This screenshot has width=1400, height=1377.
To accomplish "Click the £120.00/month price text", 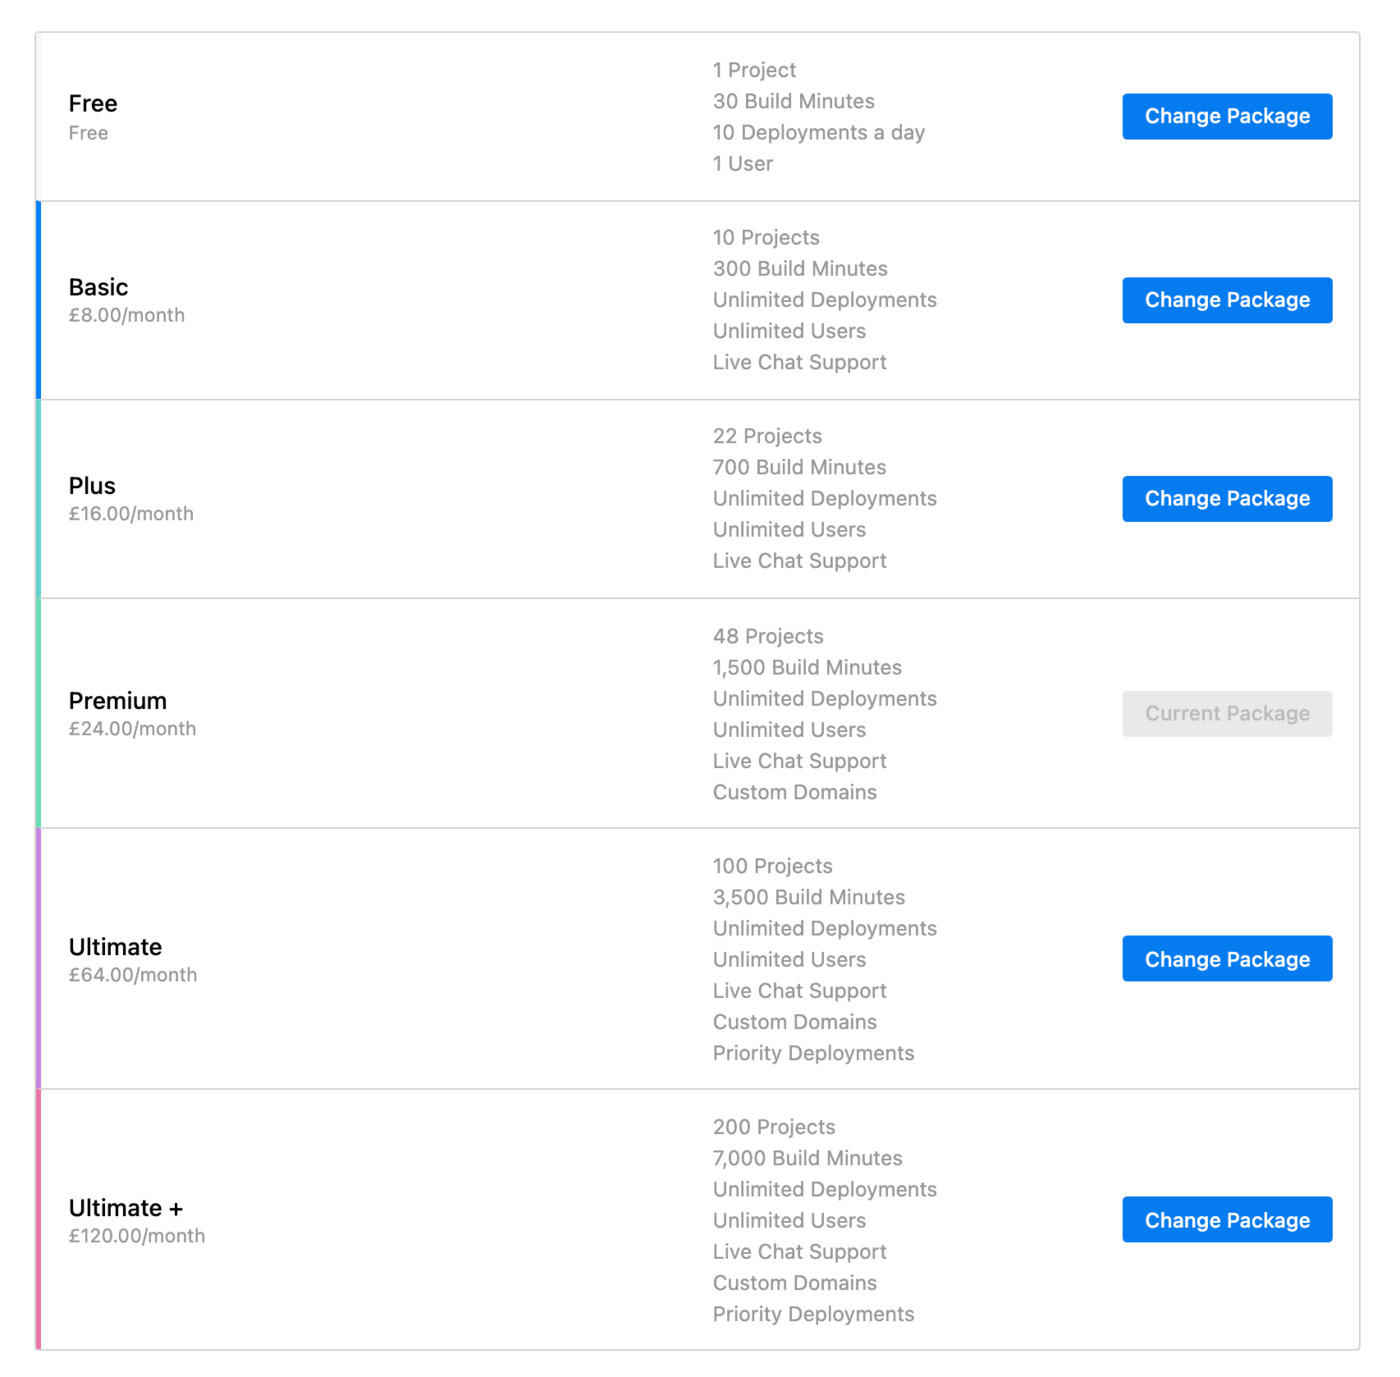I will click(x=137, y=1236).
